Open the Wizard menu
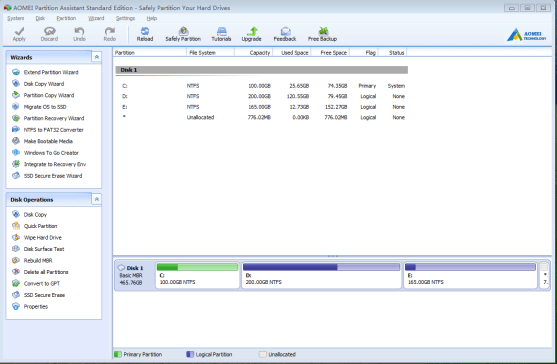The height and width of the screenshot is (364, 557). (96, 18)
